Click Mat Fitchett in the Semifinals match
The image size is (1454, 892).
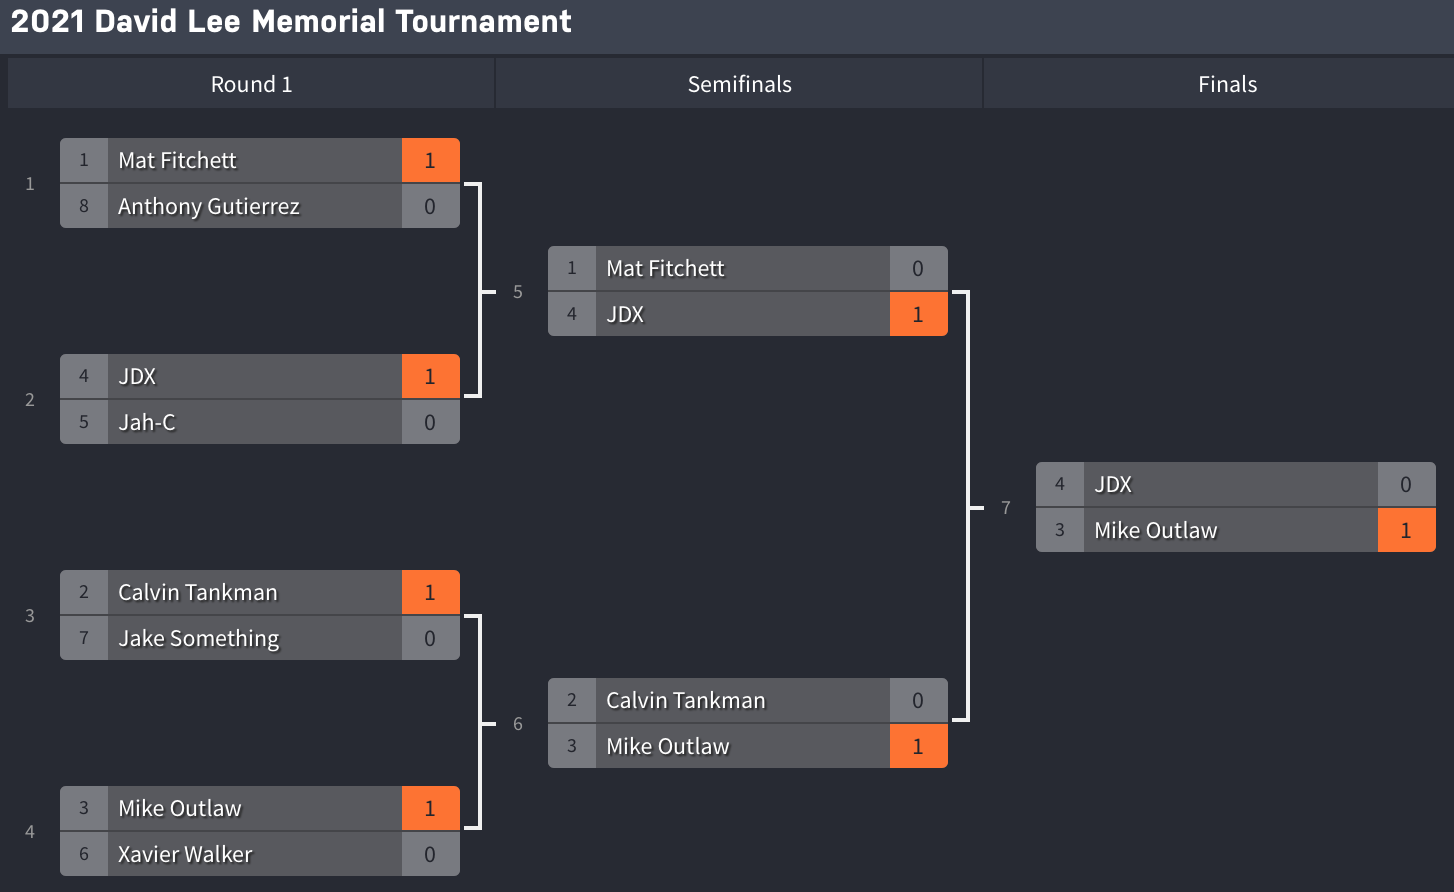point(665,268)
